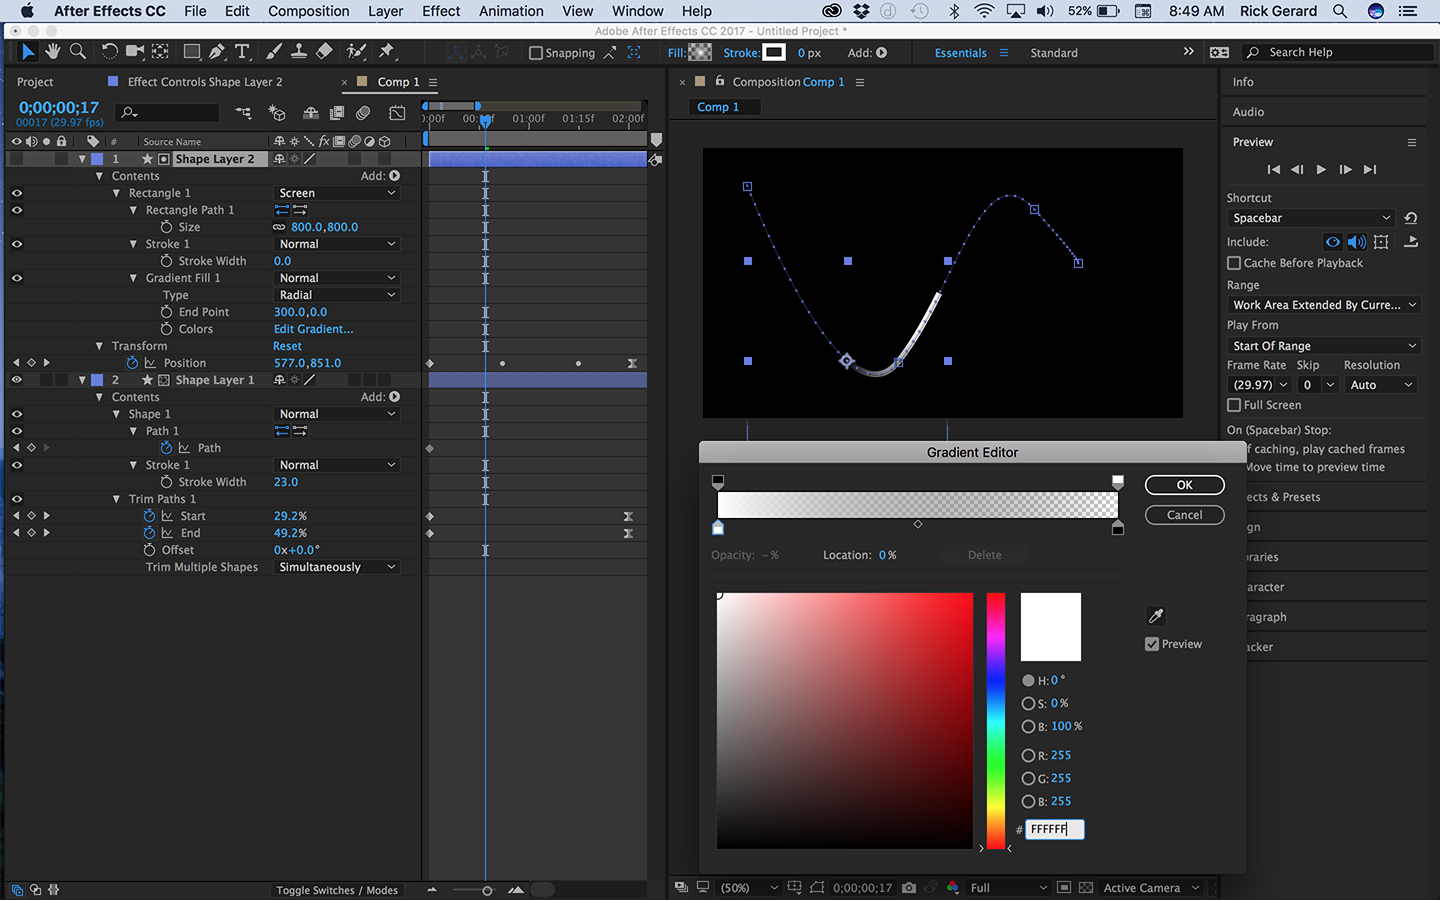Select the Clone Stamp tool
Viewport: 1440px width, 900px height.
pos(299,52)
